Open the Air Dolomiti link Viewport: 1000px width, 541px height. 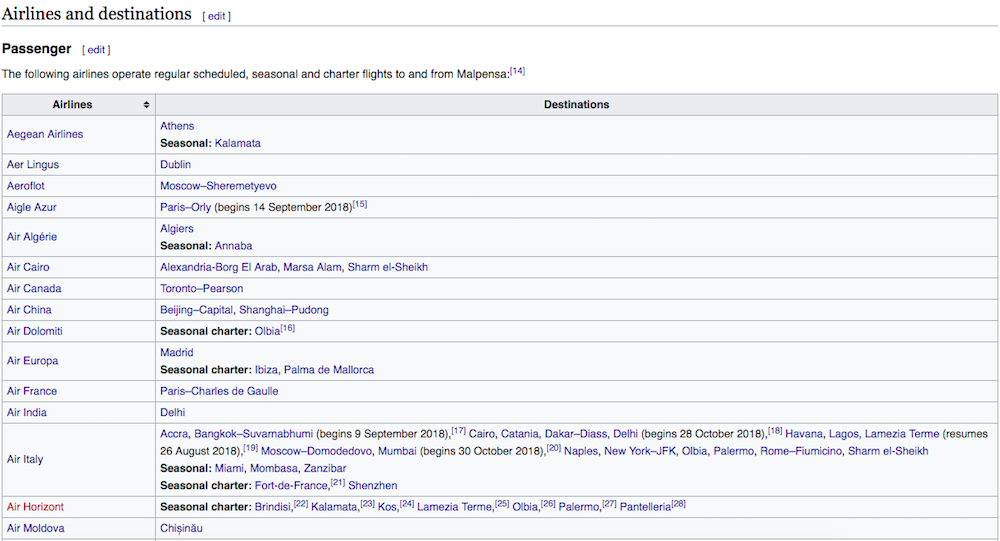coord(34,331)
